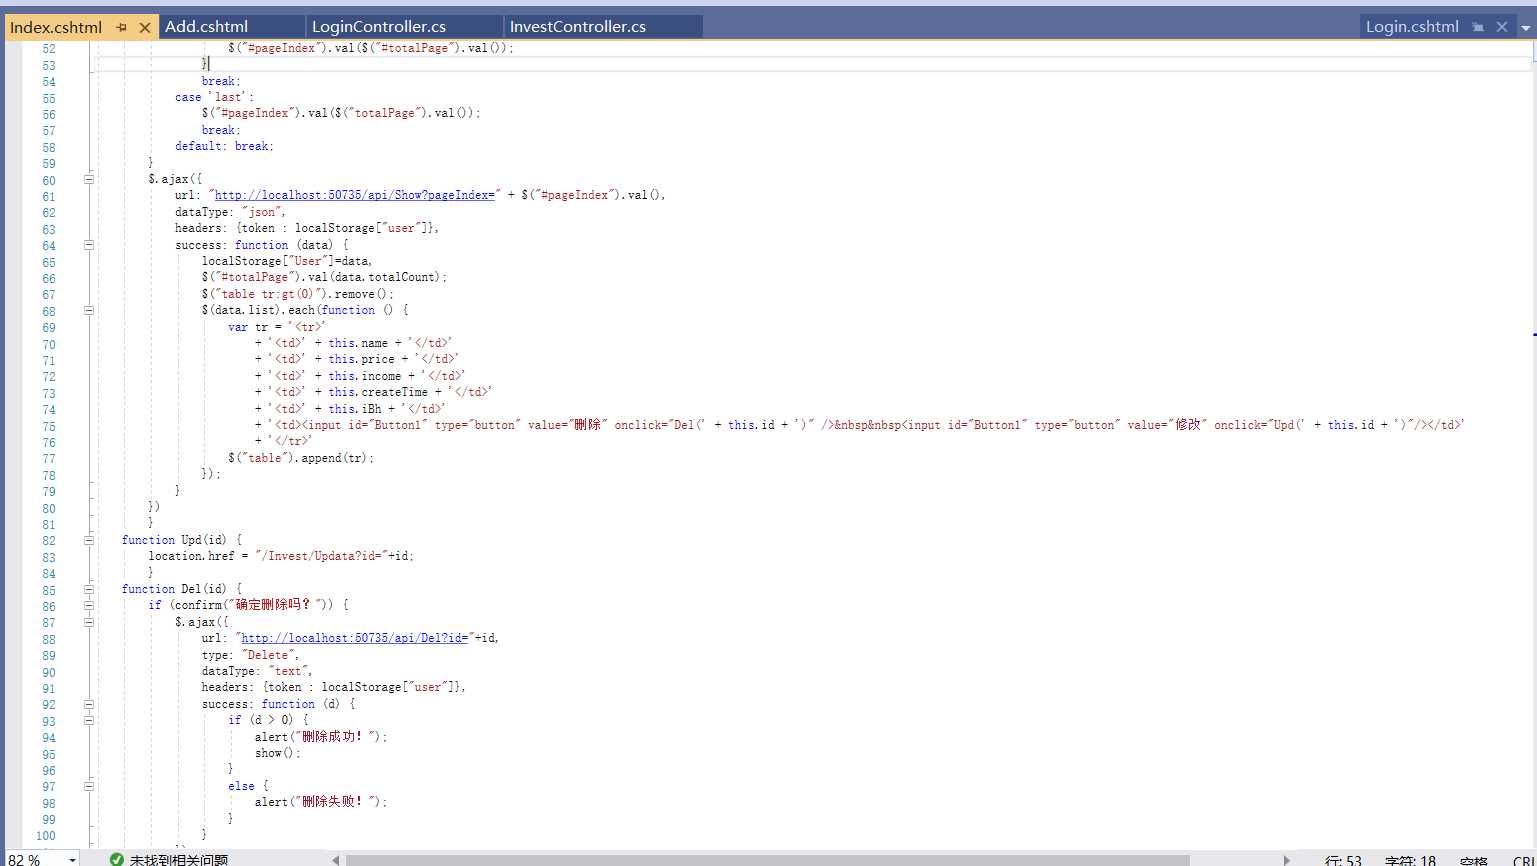
Task: Click the green no-issues-found check icon
Action: point(116,860)
